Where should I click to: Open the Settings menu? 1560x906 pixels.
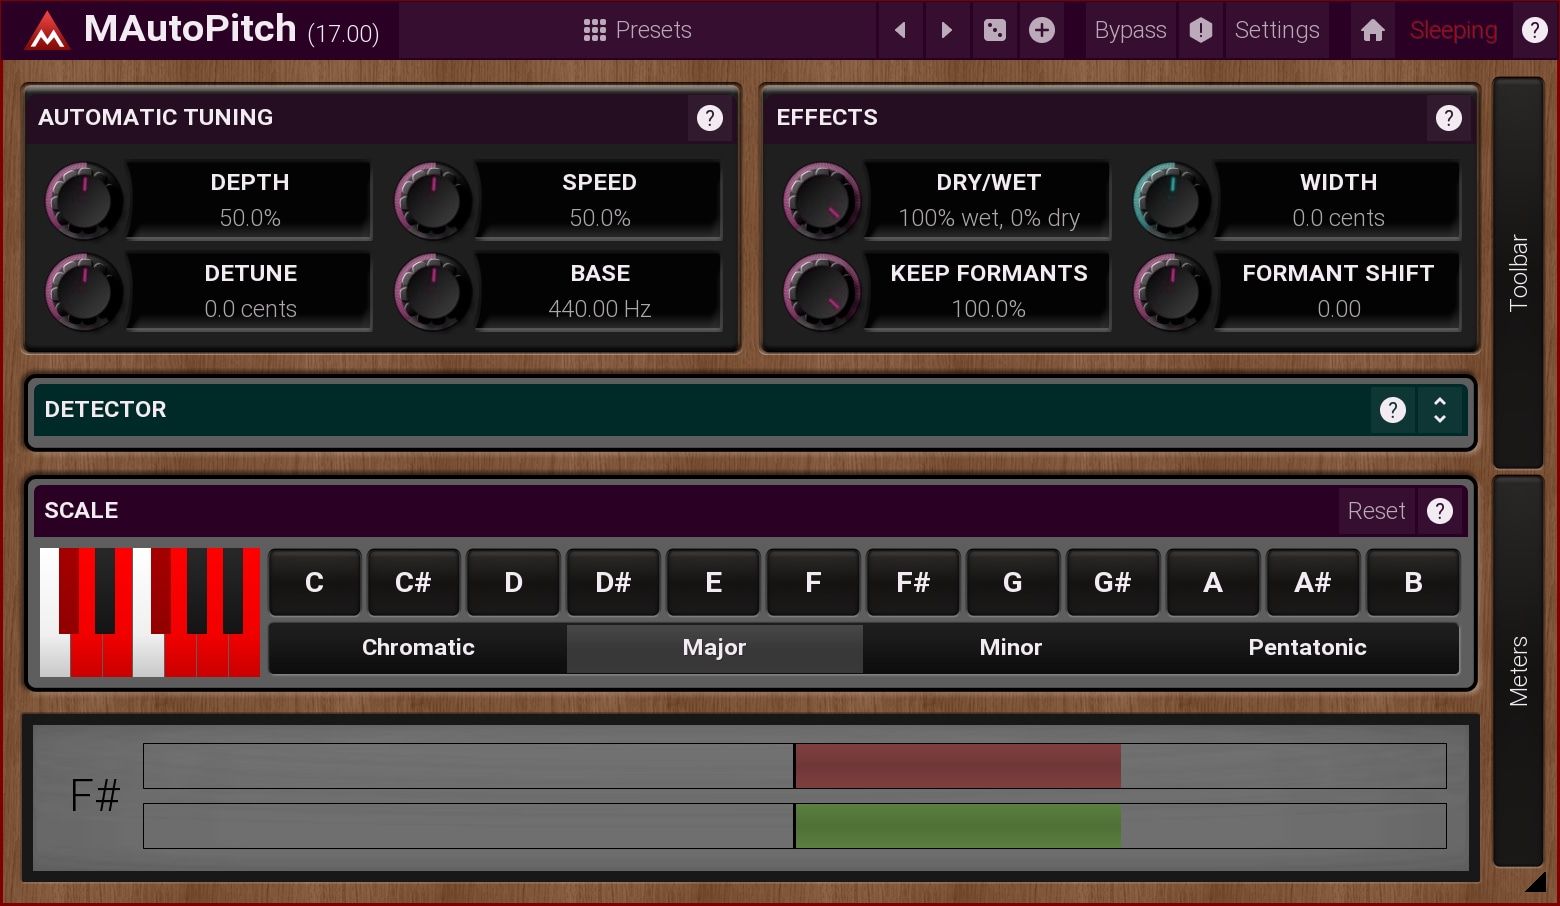[x=1277, y=30]
